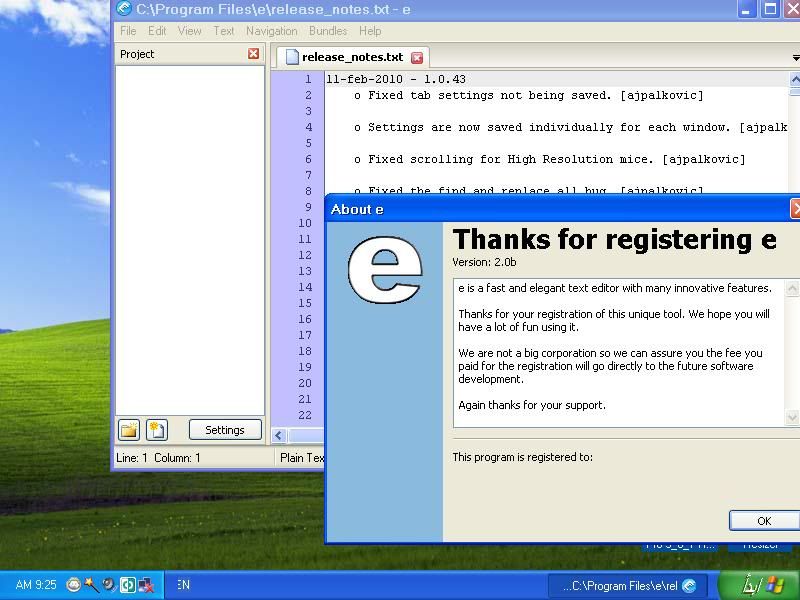Click the editor's vertical scrollbar up arrow
Image resolution: width=800 pixels, height=600 pixels.
click(x=795, y=79)
